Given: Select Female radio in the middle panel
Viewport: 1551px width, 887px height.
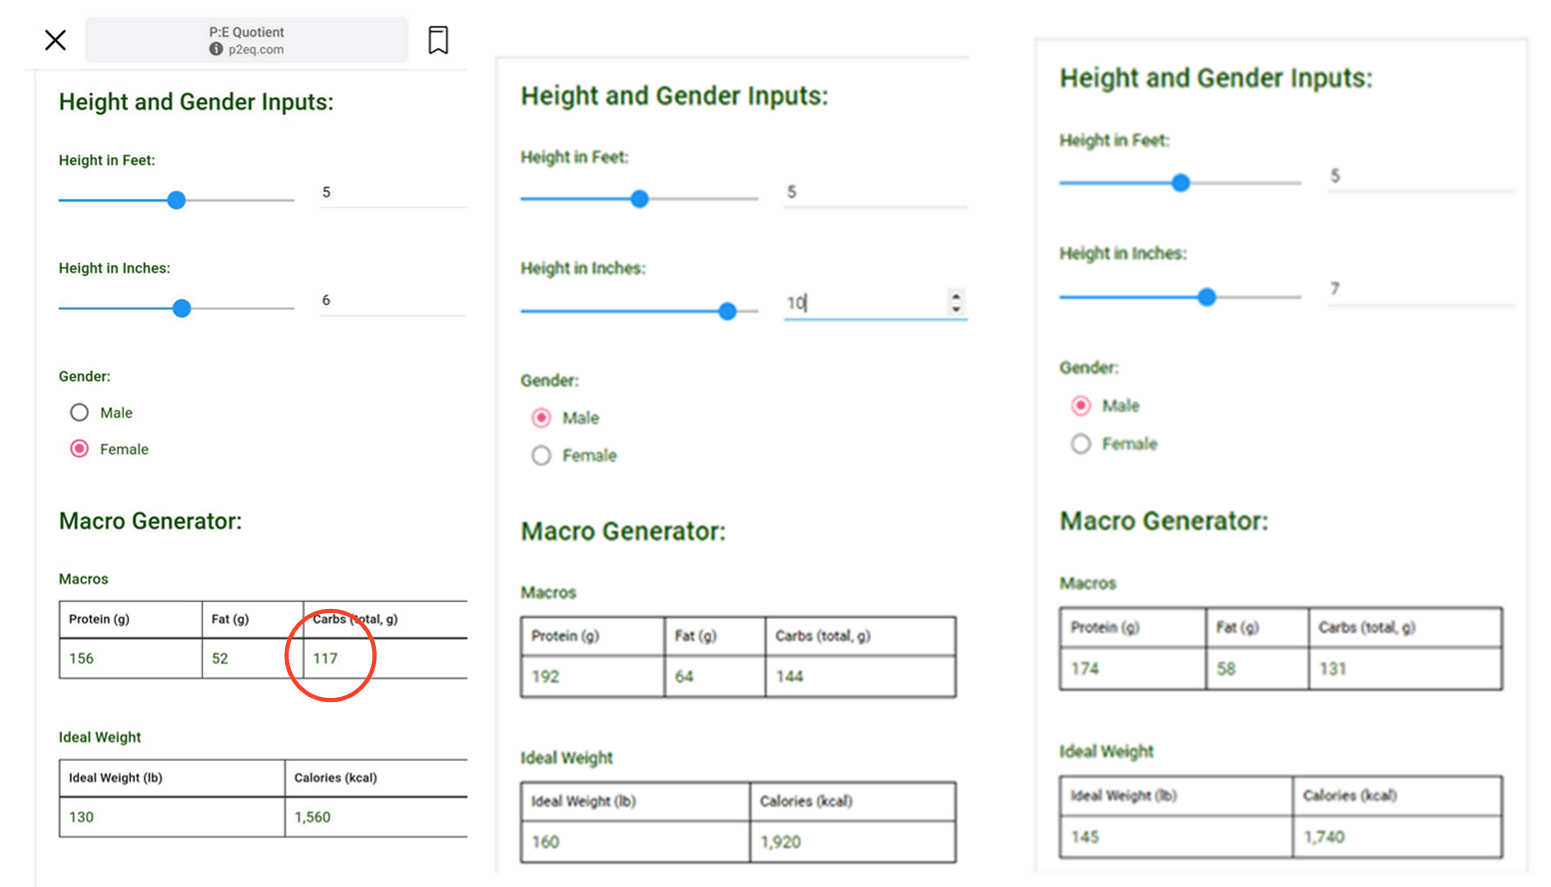Looking at the screenshot, I should pos(541,456).
